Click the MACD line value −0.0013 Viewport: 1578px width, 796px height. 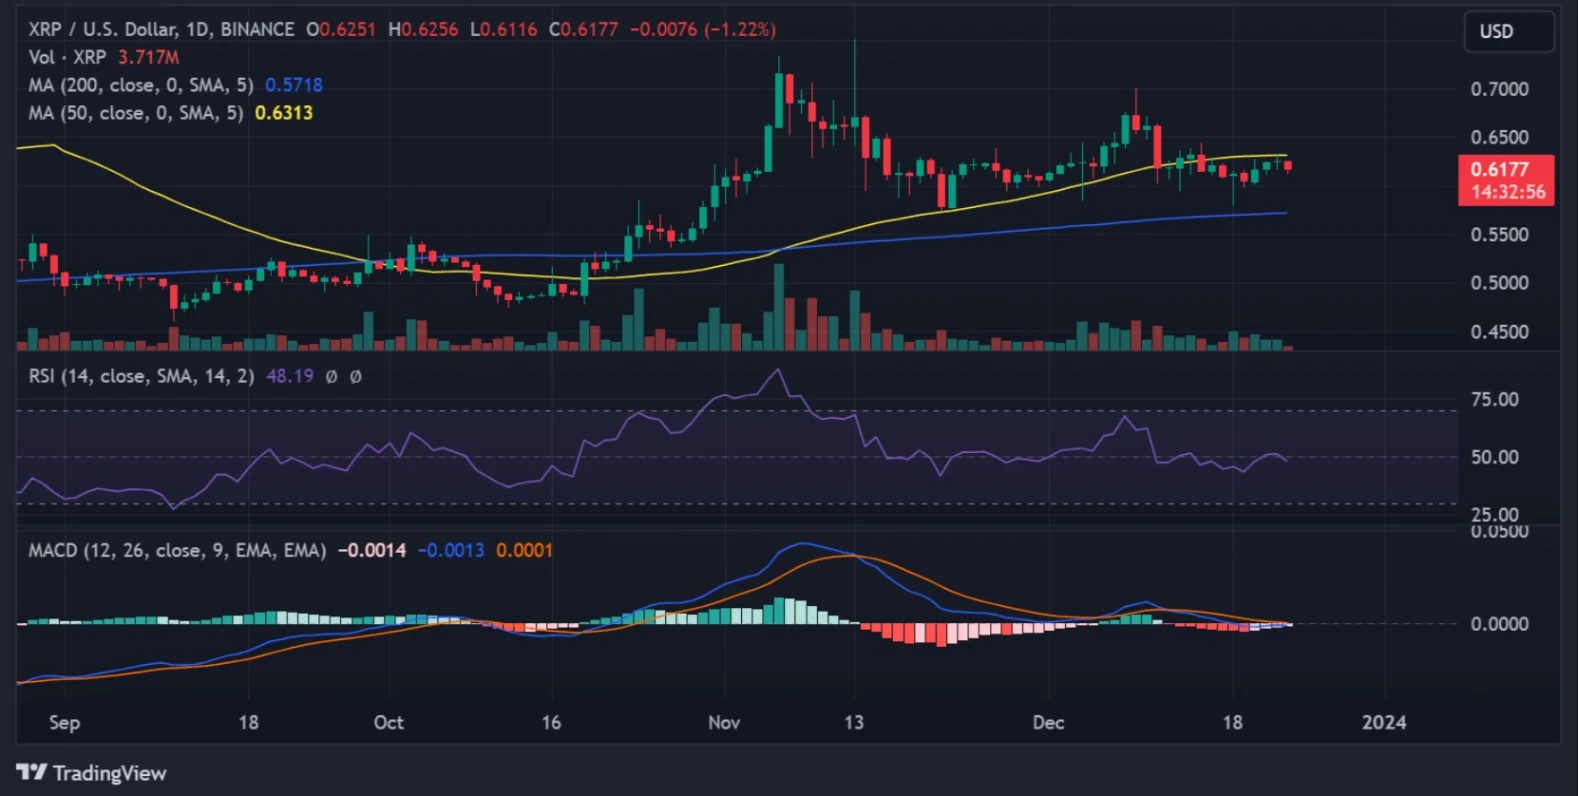(451, 550)
